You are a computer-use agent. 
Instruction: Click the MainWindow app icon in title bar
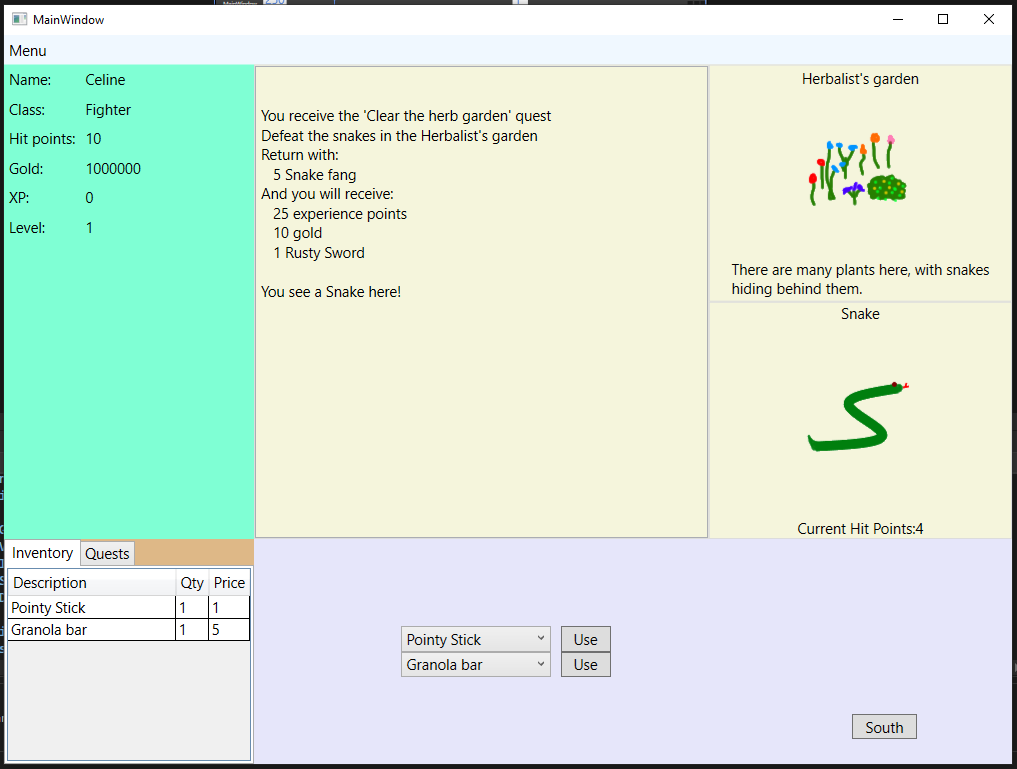point(19,19)
